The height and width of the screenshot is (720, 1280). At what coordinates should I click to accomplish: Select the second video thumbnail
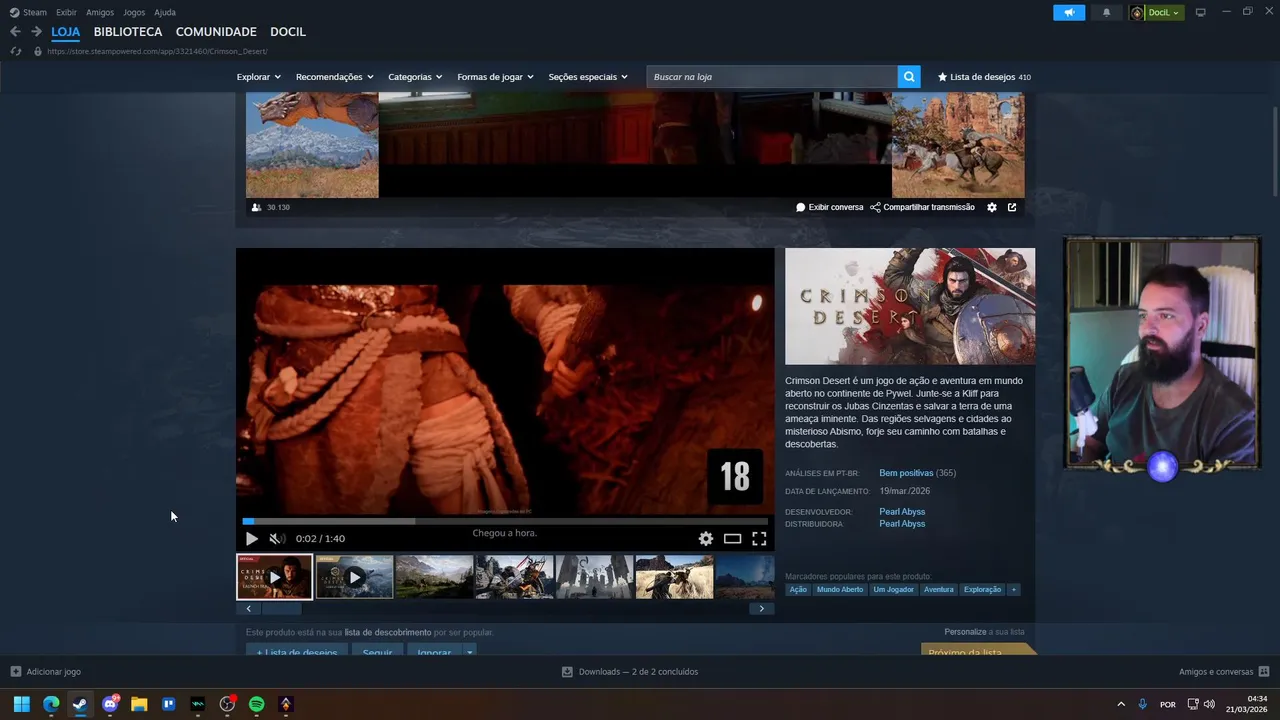(354, 577)
